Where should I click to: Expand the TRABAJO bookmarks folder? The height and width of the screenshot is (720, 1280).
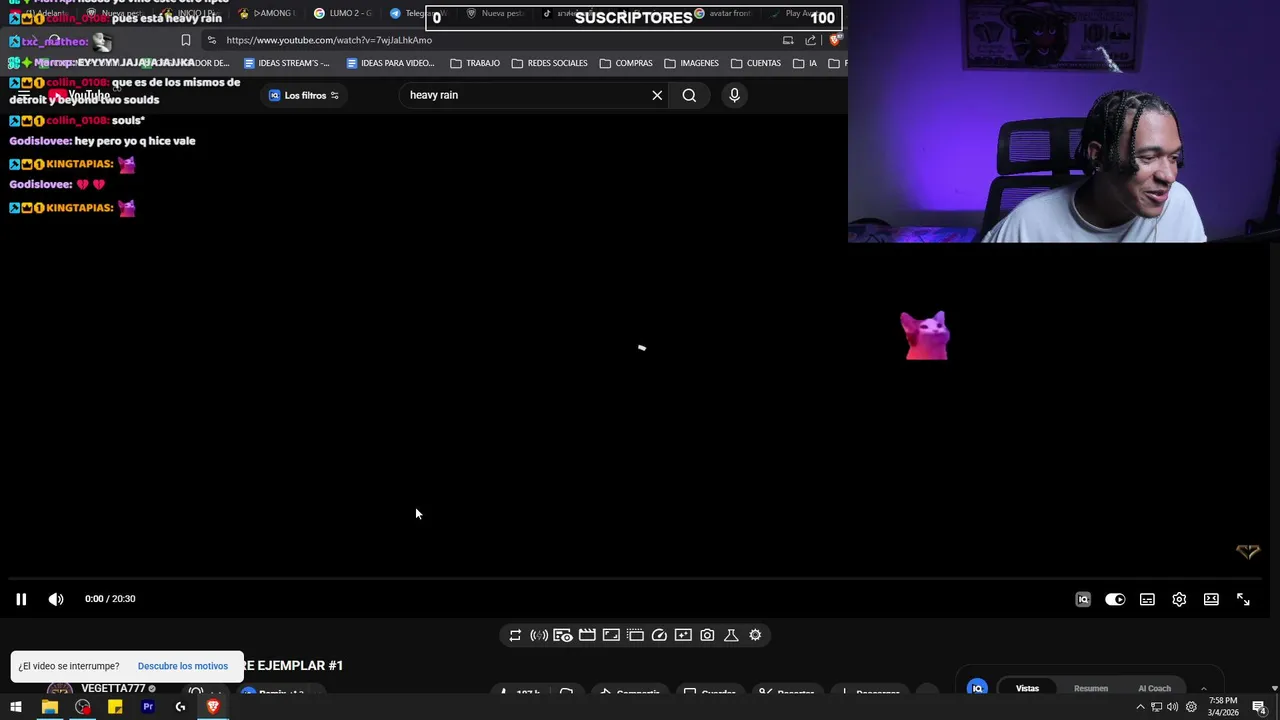click(x=475, y=63)
